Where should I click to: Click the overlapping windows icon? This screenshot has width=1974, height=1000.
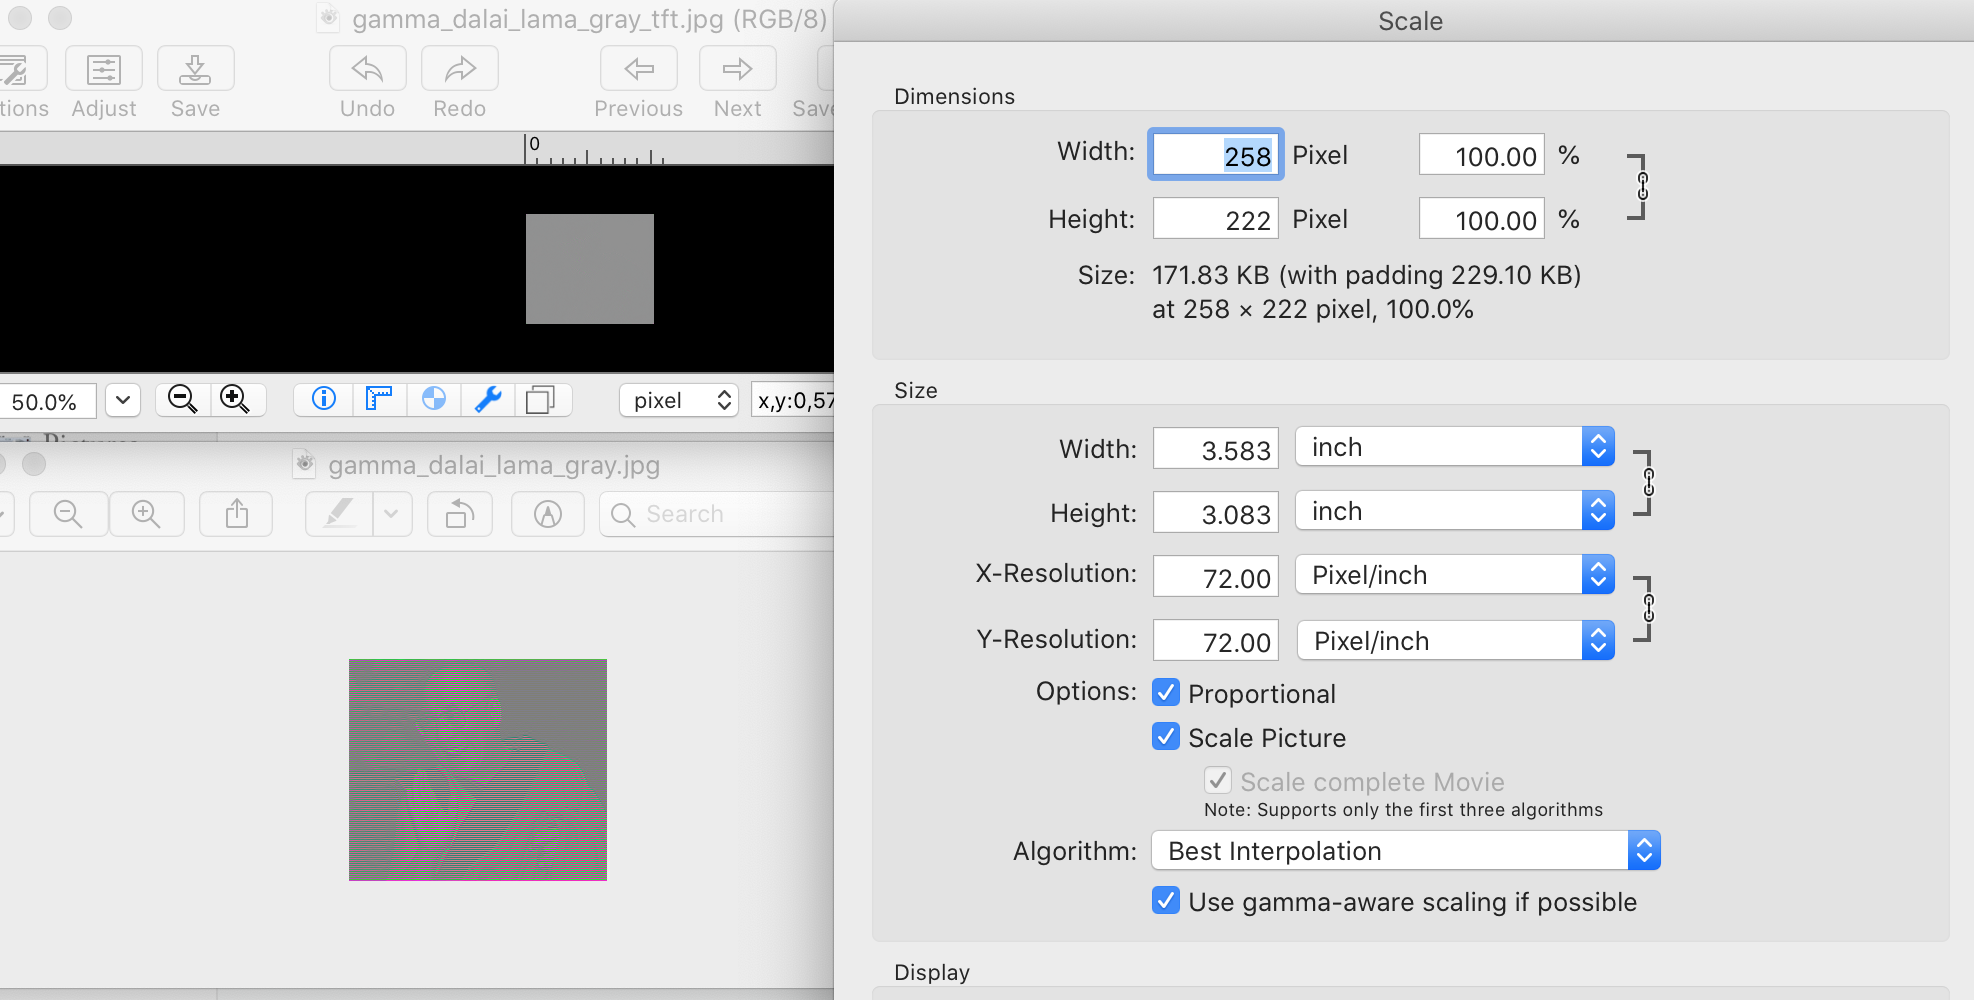point(541,399)
